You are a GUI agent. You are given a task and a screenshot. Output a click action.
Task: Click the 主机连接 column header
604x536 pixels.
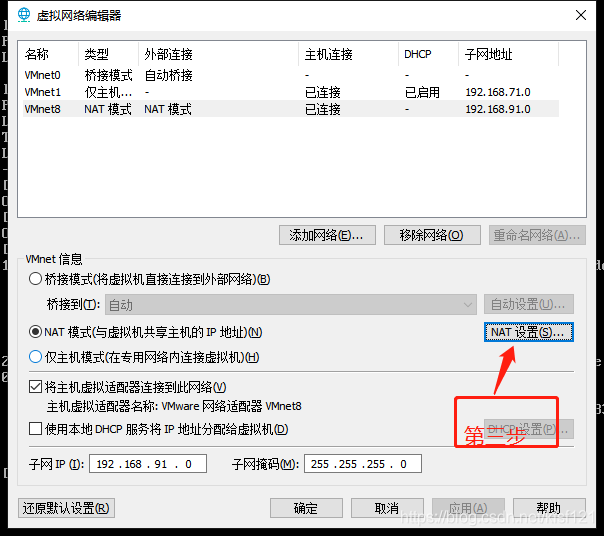coord(349,54)
